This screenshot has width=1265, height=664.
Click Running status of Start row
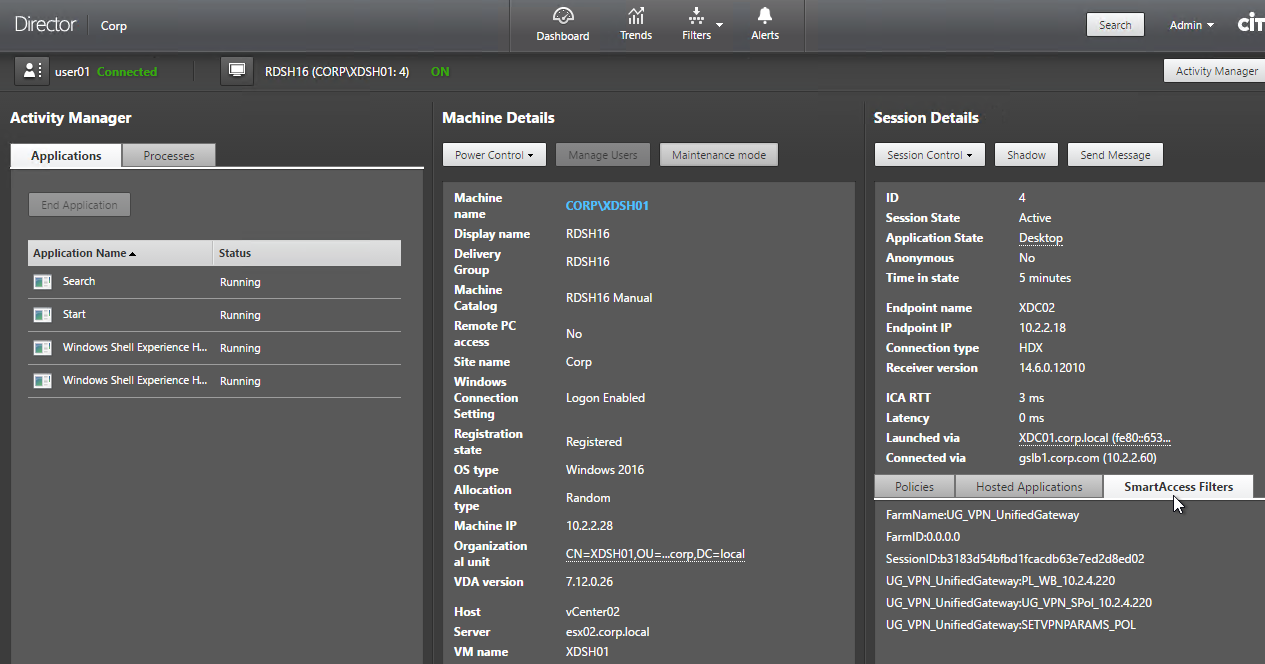click(240, 316)
